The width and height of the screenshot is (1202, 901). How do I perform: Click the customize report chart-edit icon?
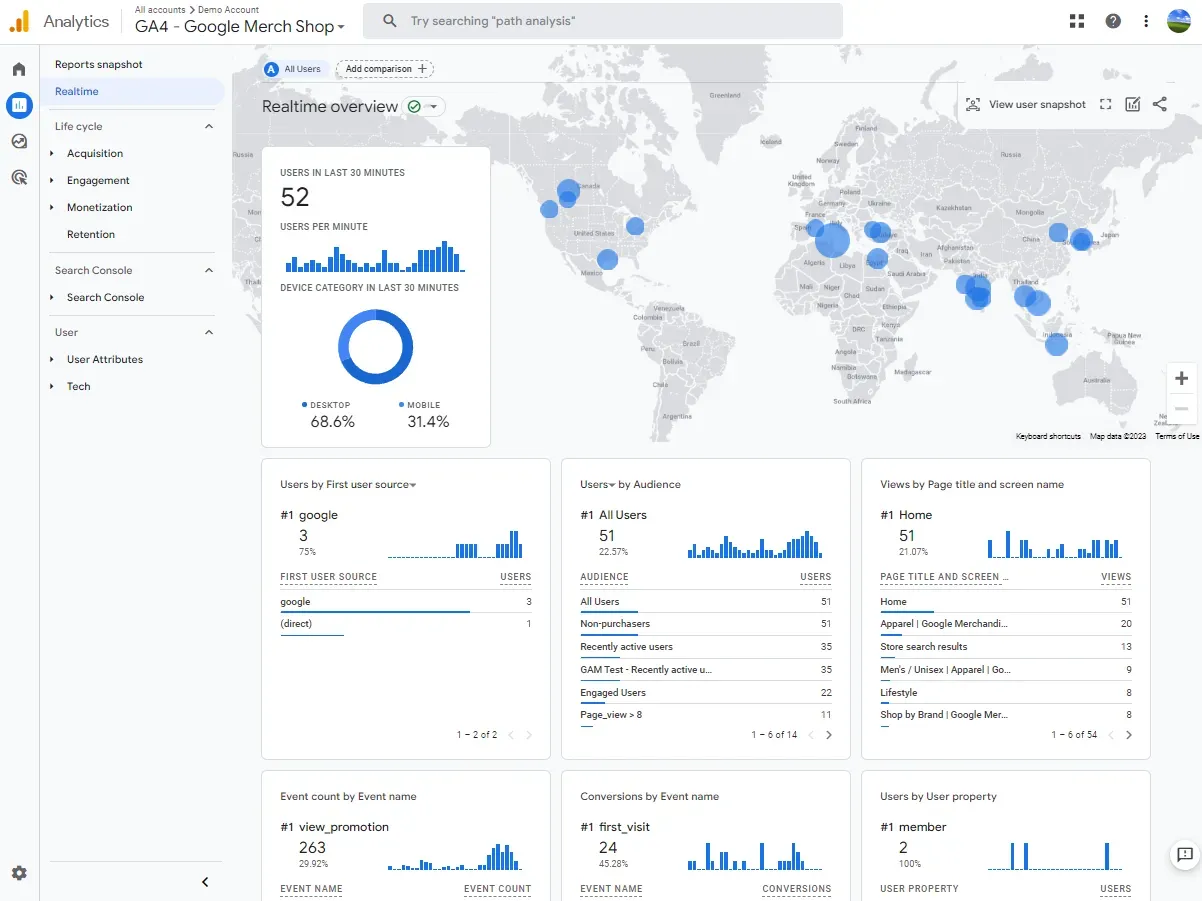(1133, 104)
